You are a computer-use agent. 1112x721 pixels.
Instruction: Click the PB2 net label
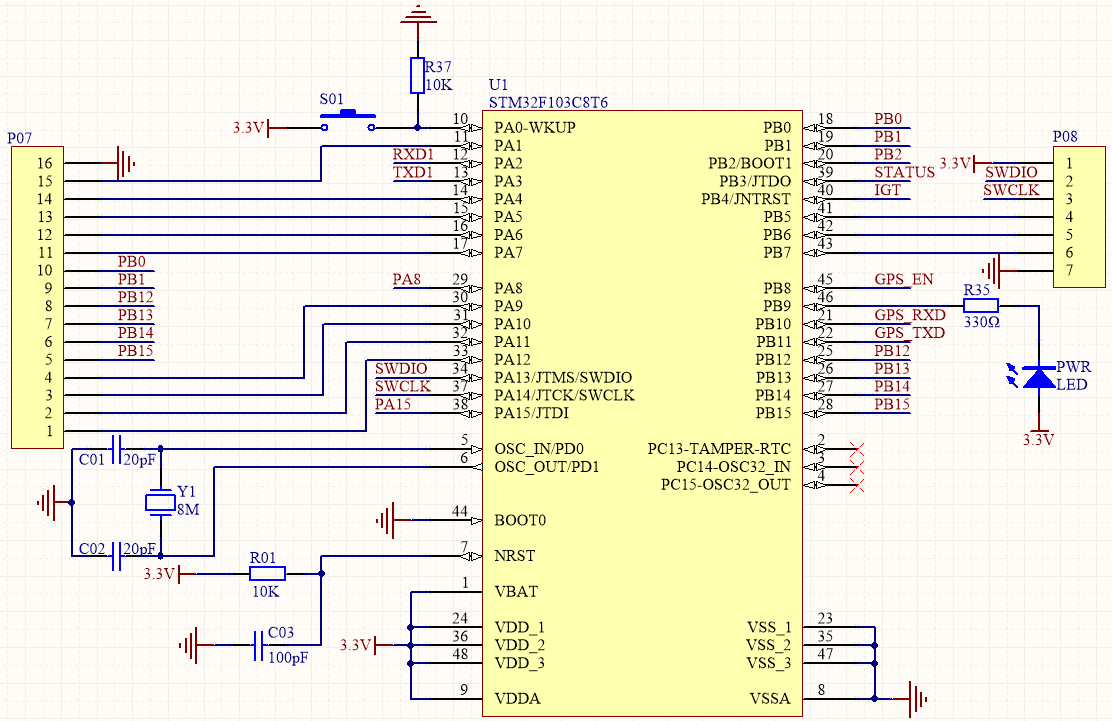tap(888, 155)
